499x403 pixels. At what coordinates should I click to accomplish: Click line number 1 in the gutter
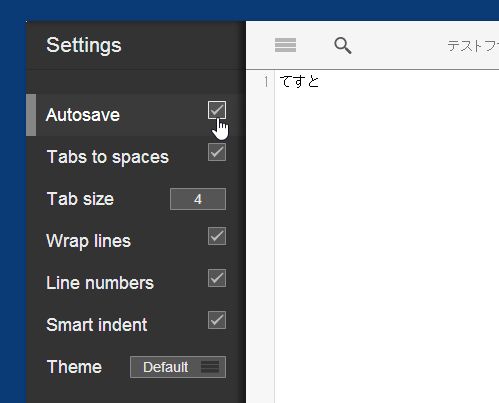[x=266, y=82]
